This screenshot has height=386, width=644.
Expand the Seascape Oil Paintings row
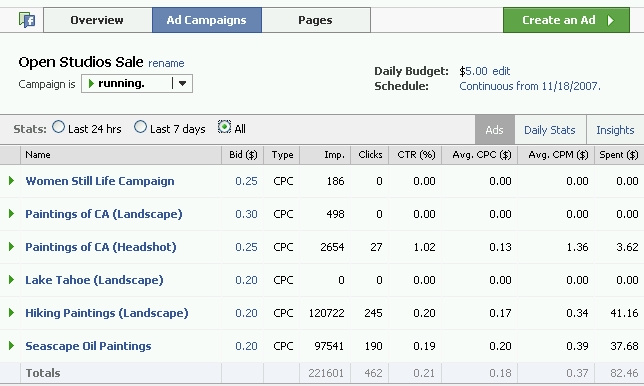click(x=12, y=345)
